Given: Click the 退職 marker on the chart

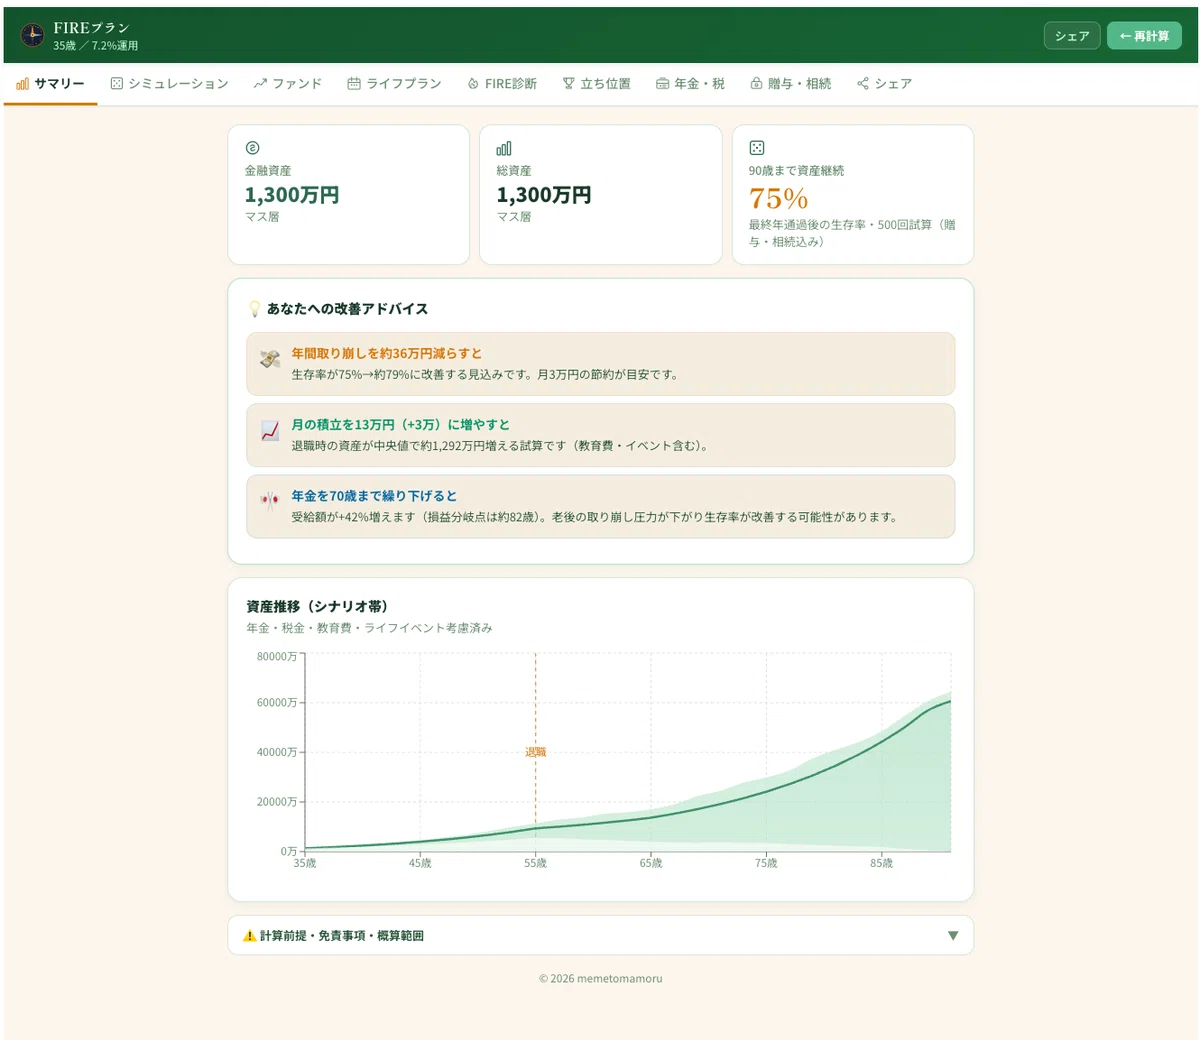Looking at the screenshot, I should tap(535, 752).
